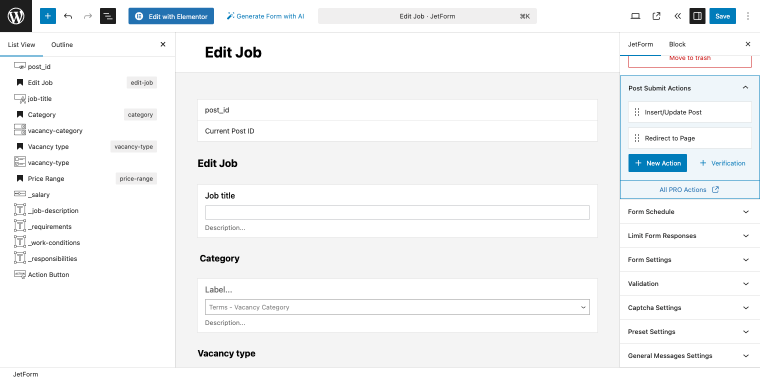Screen dimensions: 760x380
Task: Expand the Captcha Settings panel
Action: pyautogui.click(x=690, y=308)
